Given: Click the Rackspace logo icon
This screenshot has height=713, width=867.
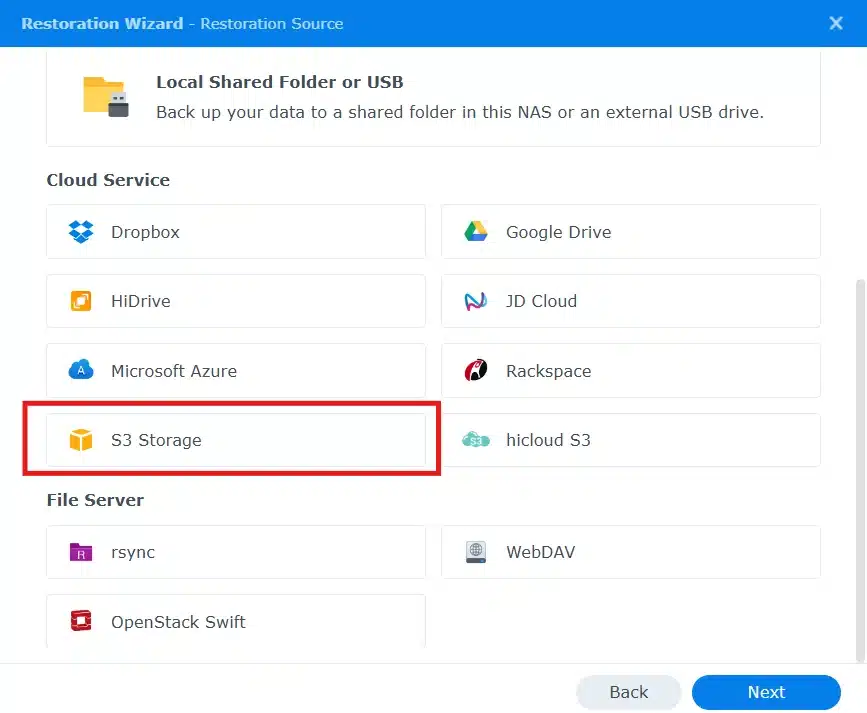Looking at the screenshot, I should click(476, 371).
